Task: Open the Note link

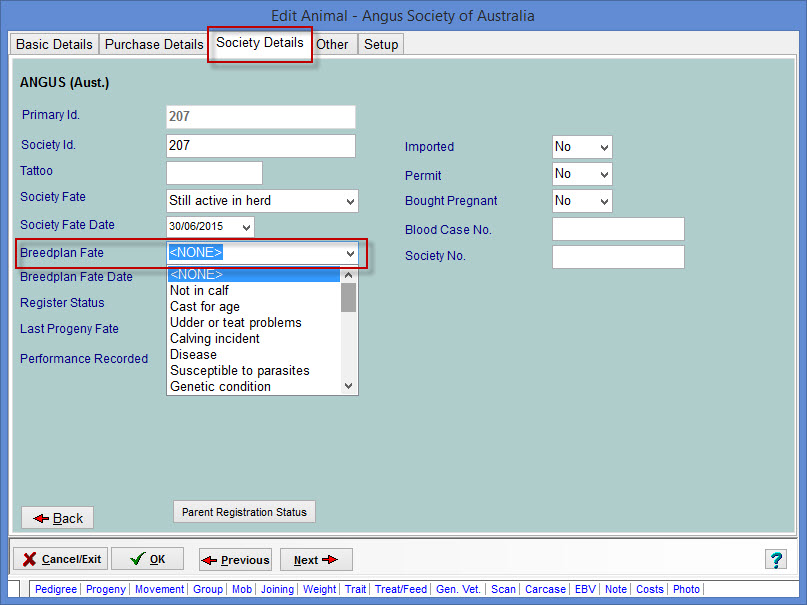Action: (616, 589)
